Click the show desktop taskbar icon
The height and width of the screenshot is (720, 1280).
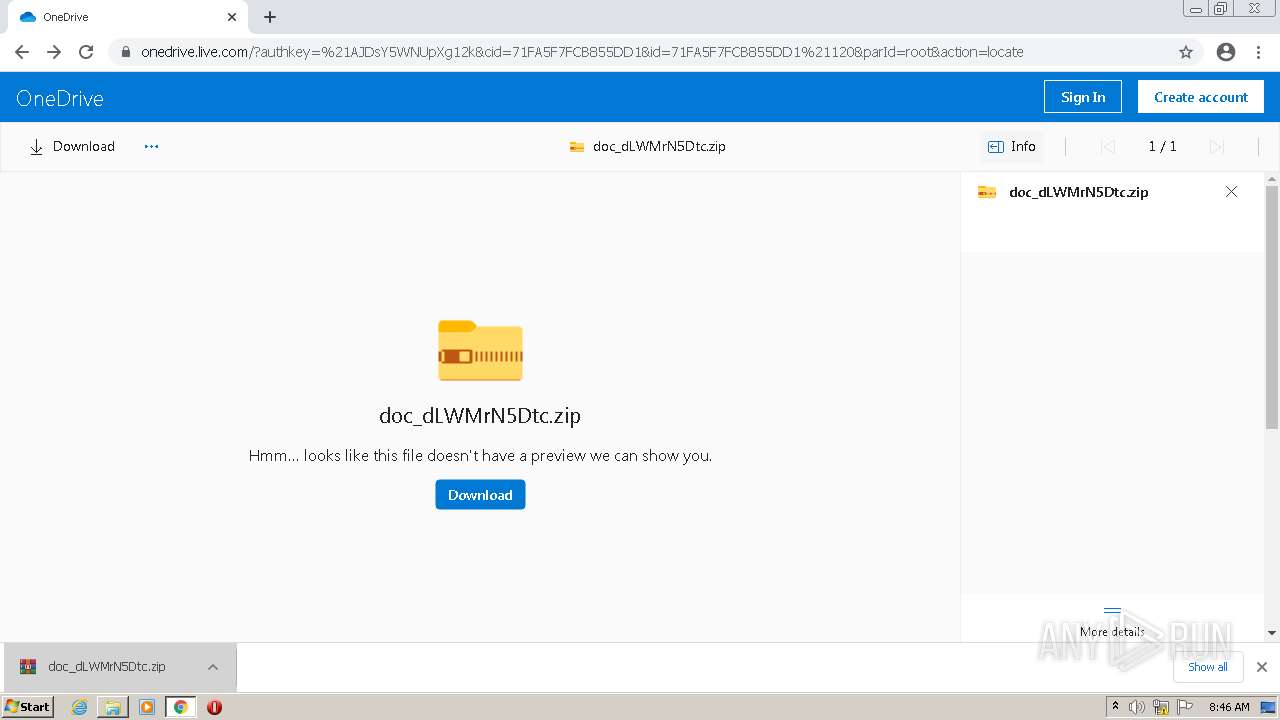[x=1268, y=707]
